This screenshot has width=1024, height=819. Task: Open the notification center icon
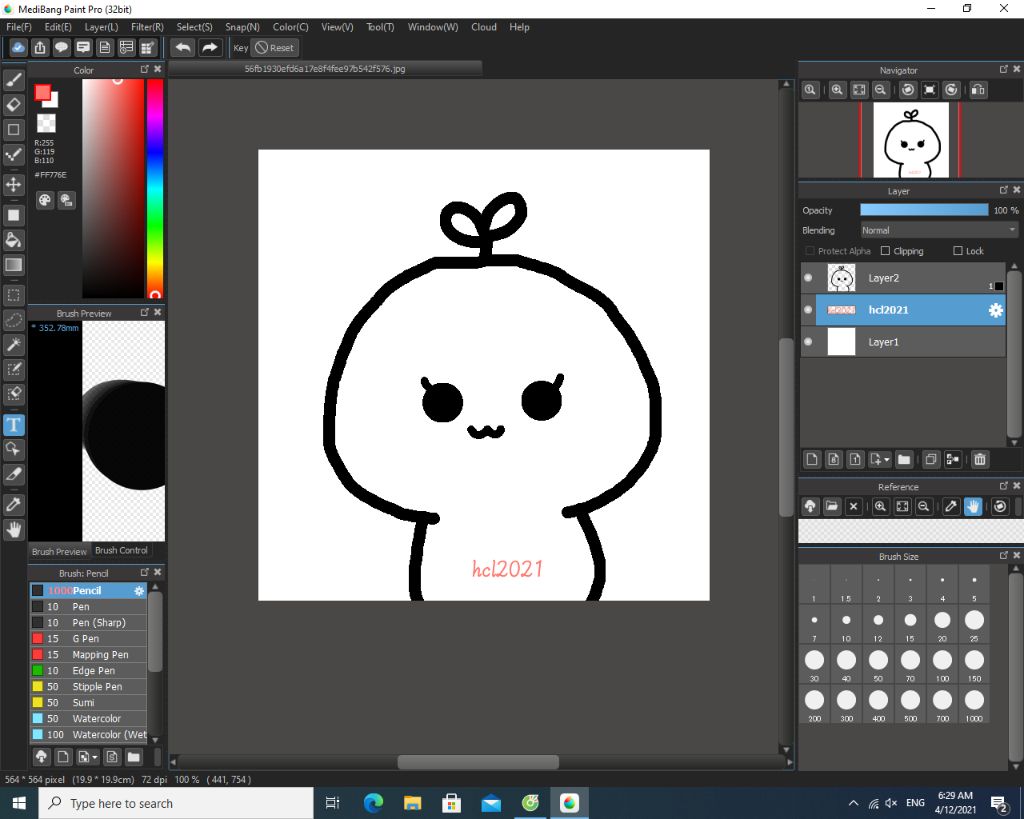[x=999, y=803]
